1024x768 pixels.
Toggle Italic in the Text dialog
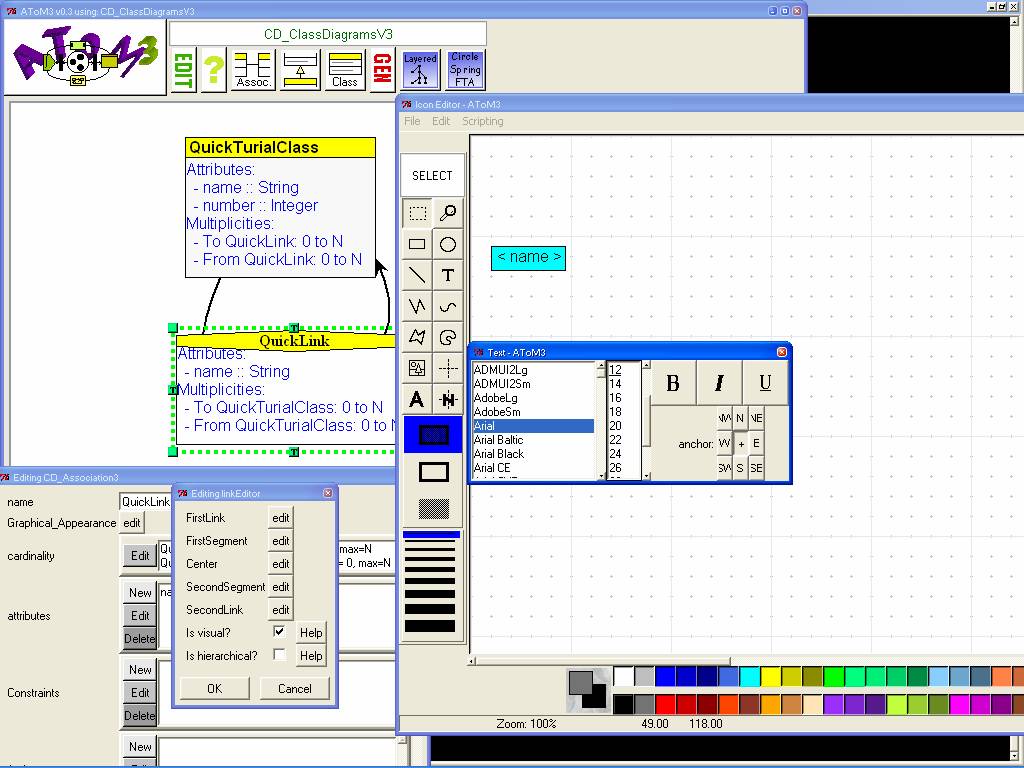coord(719,383)
